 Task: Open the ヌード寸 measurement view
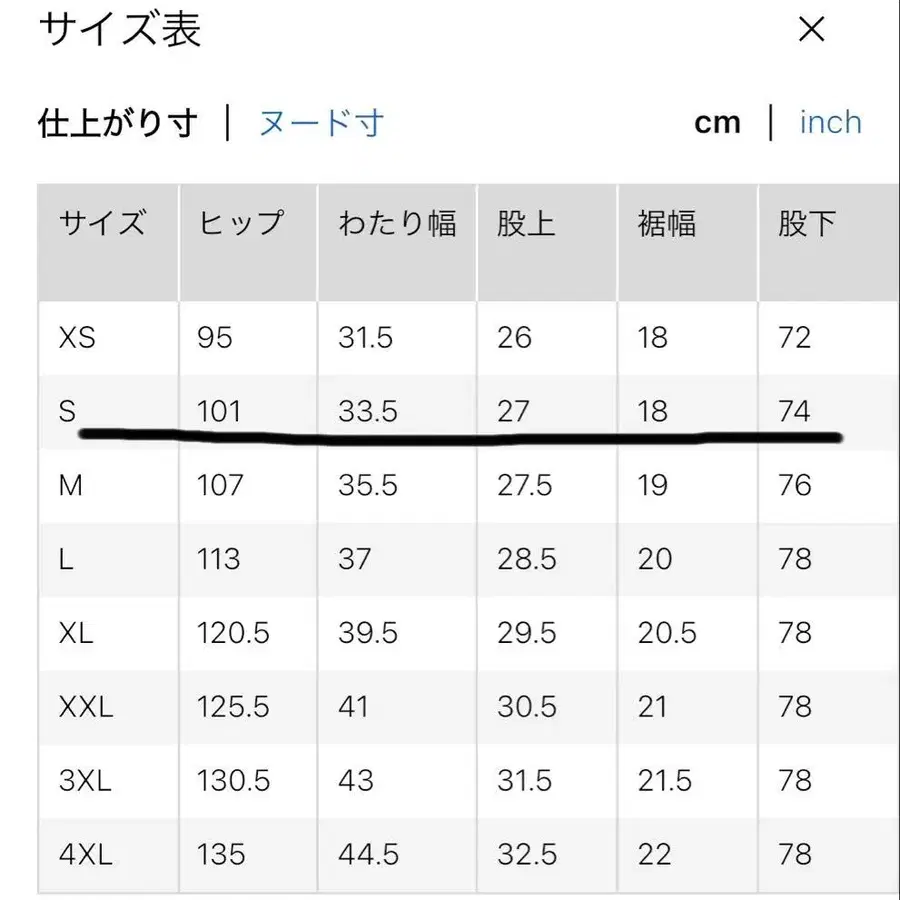[322, 122]
